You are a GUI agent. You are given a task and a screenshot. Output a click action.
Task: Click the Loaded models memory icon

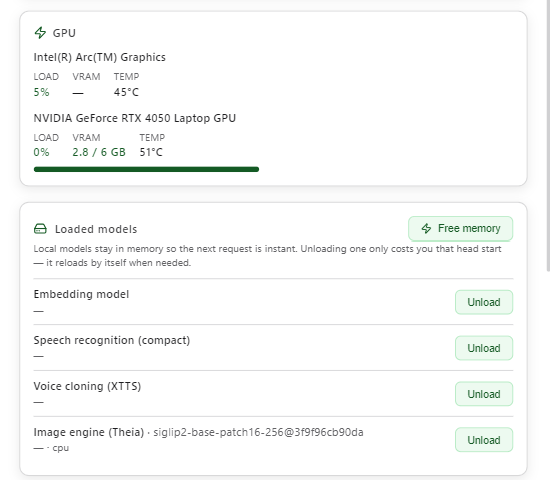point(40,229)
